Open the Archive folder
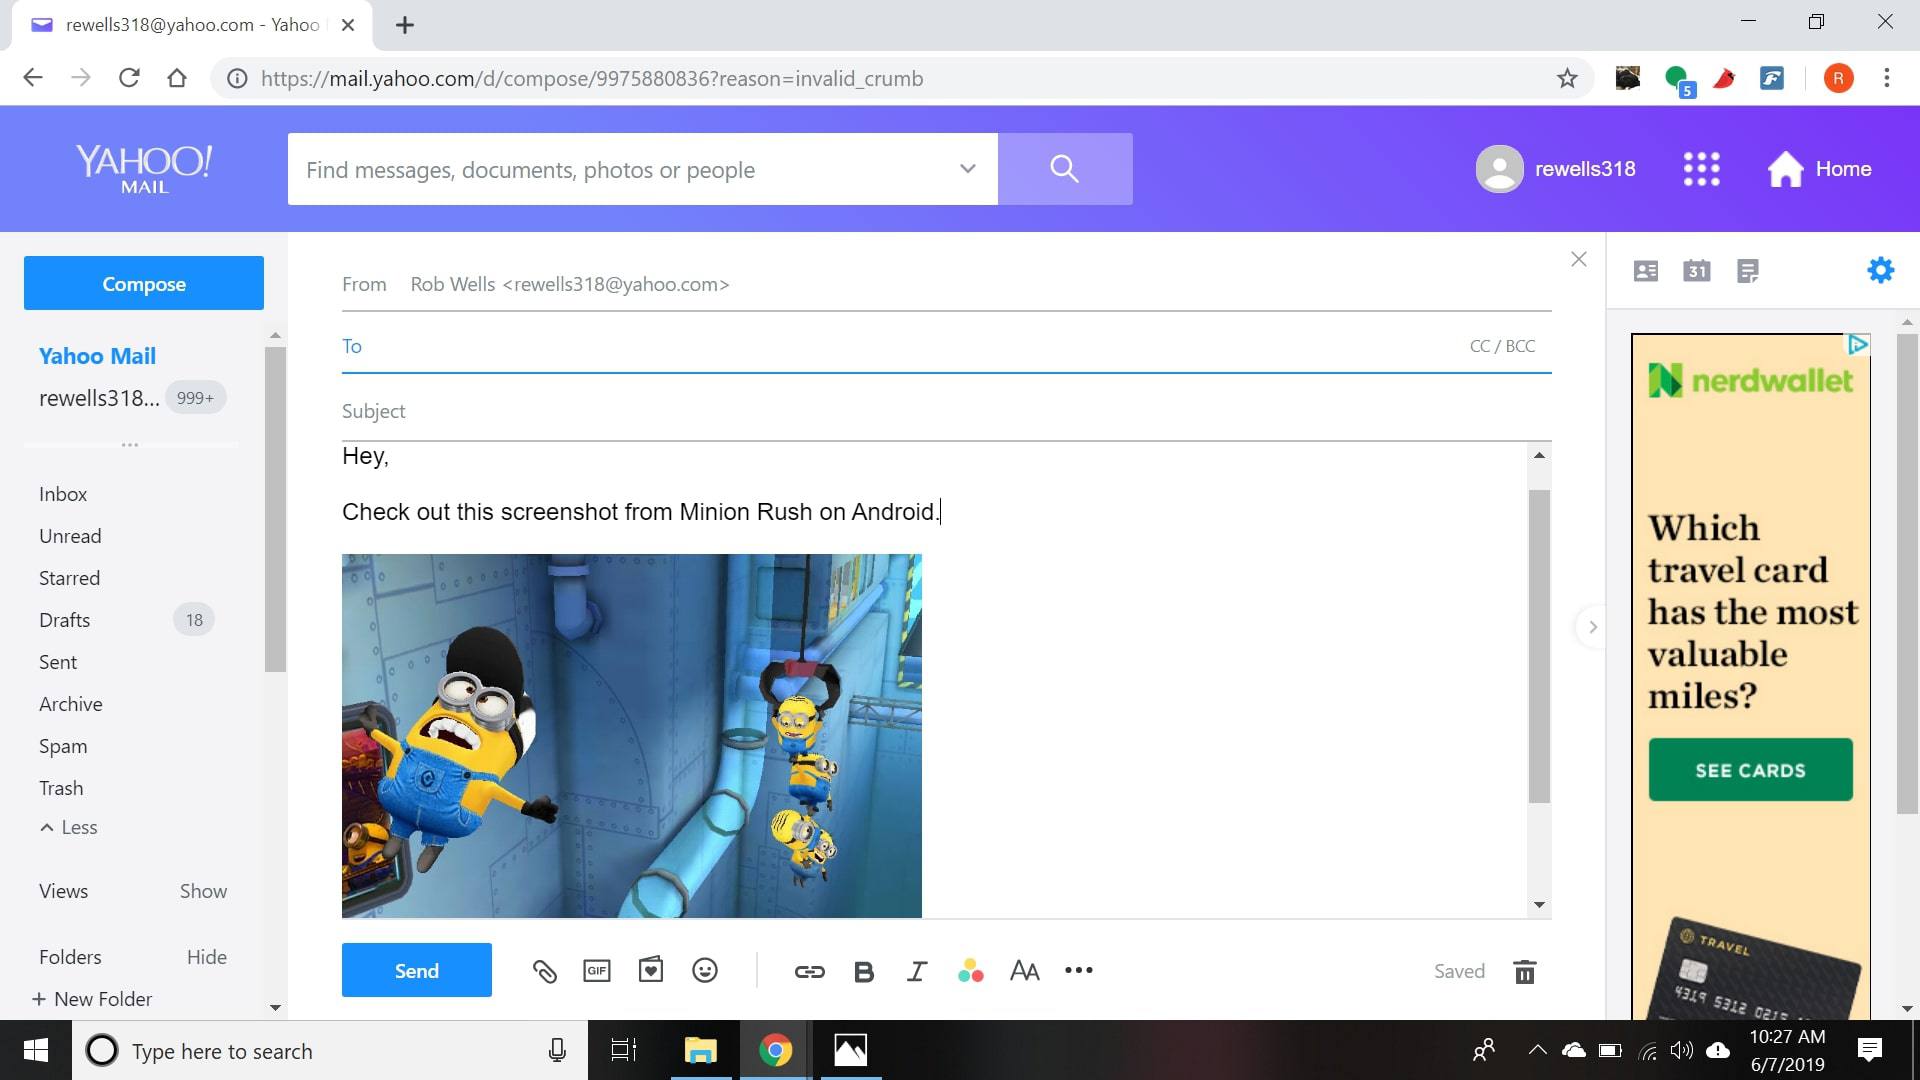Viewport: 1920px width, 1080px height. pyautogui.click(x=70, y=704)
